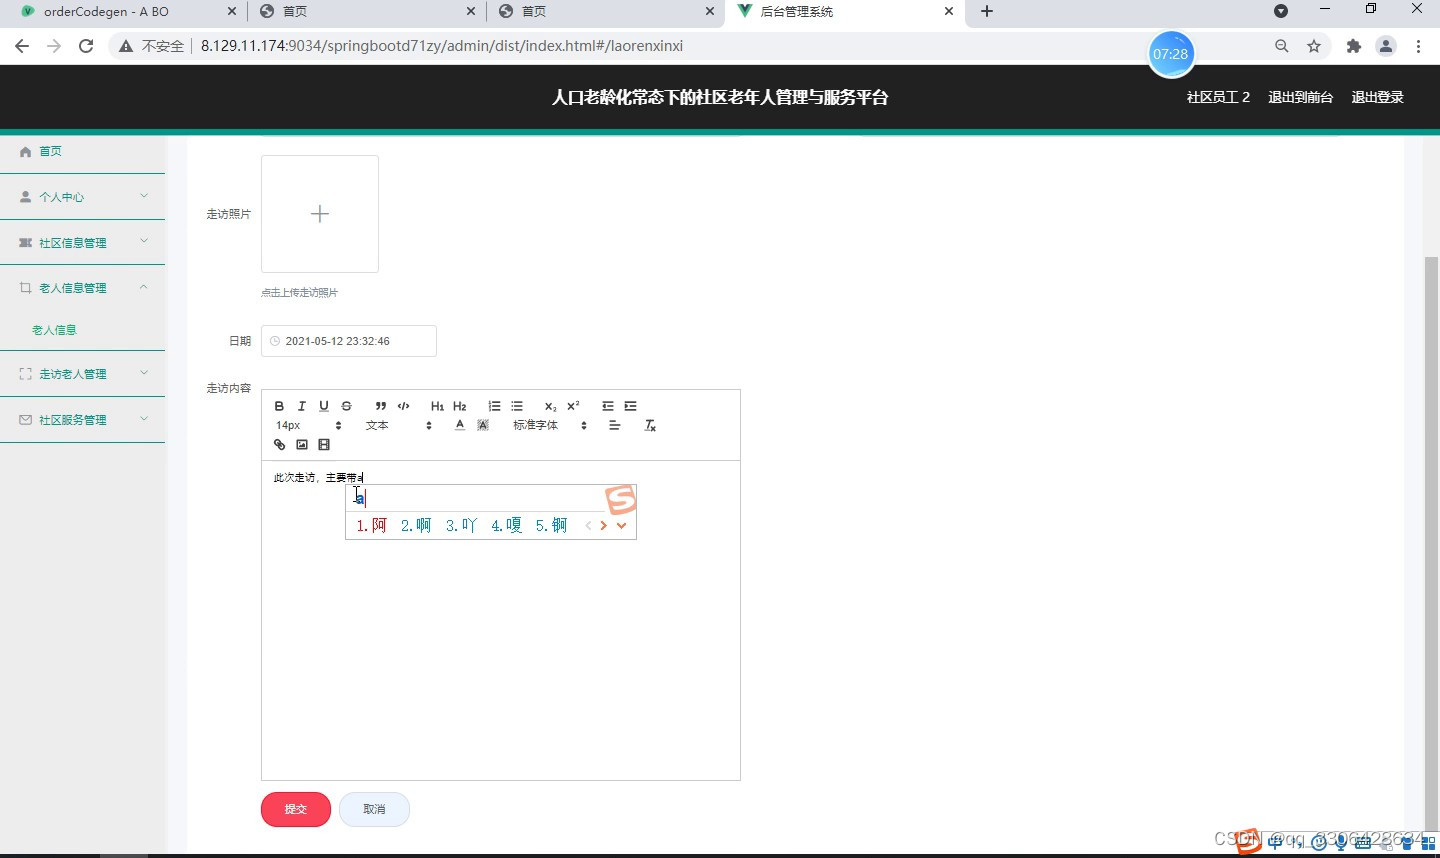
Task: Click 退出登录 to log out
Action: click(1377, 97)
